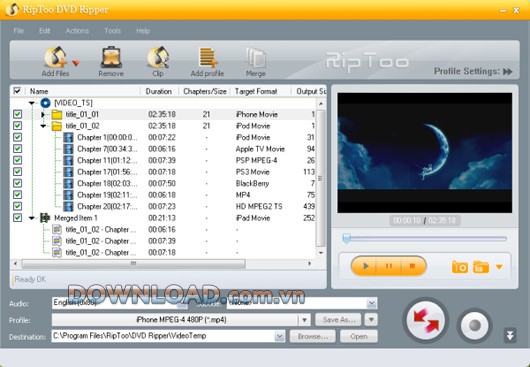Click the VIDEO_TS disc icon
Screen dimensions: 530x367
tap(45, 103)
